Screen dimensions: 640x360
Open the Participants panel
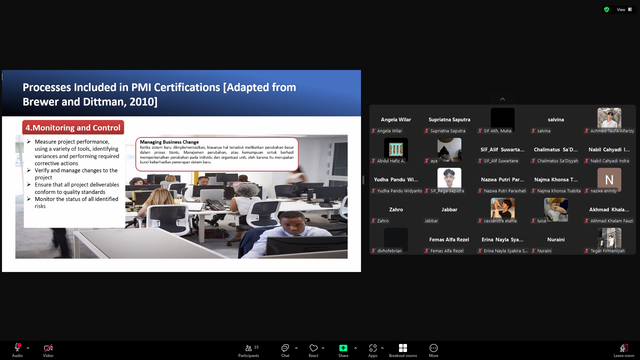[x=249, y=350]
